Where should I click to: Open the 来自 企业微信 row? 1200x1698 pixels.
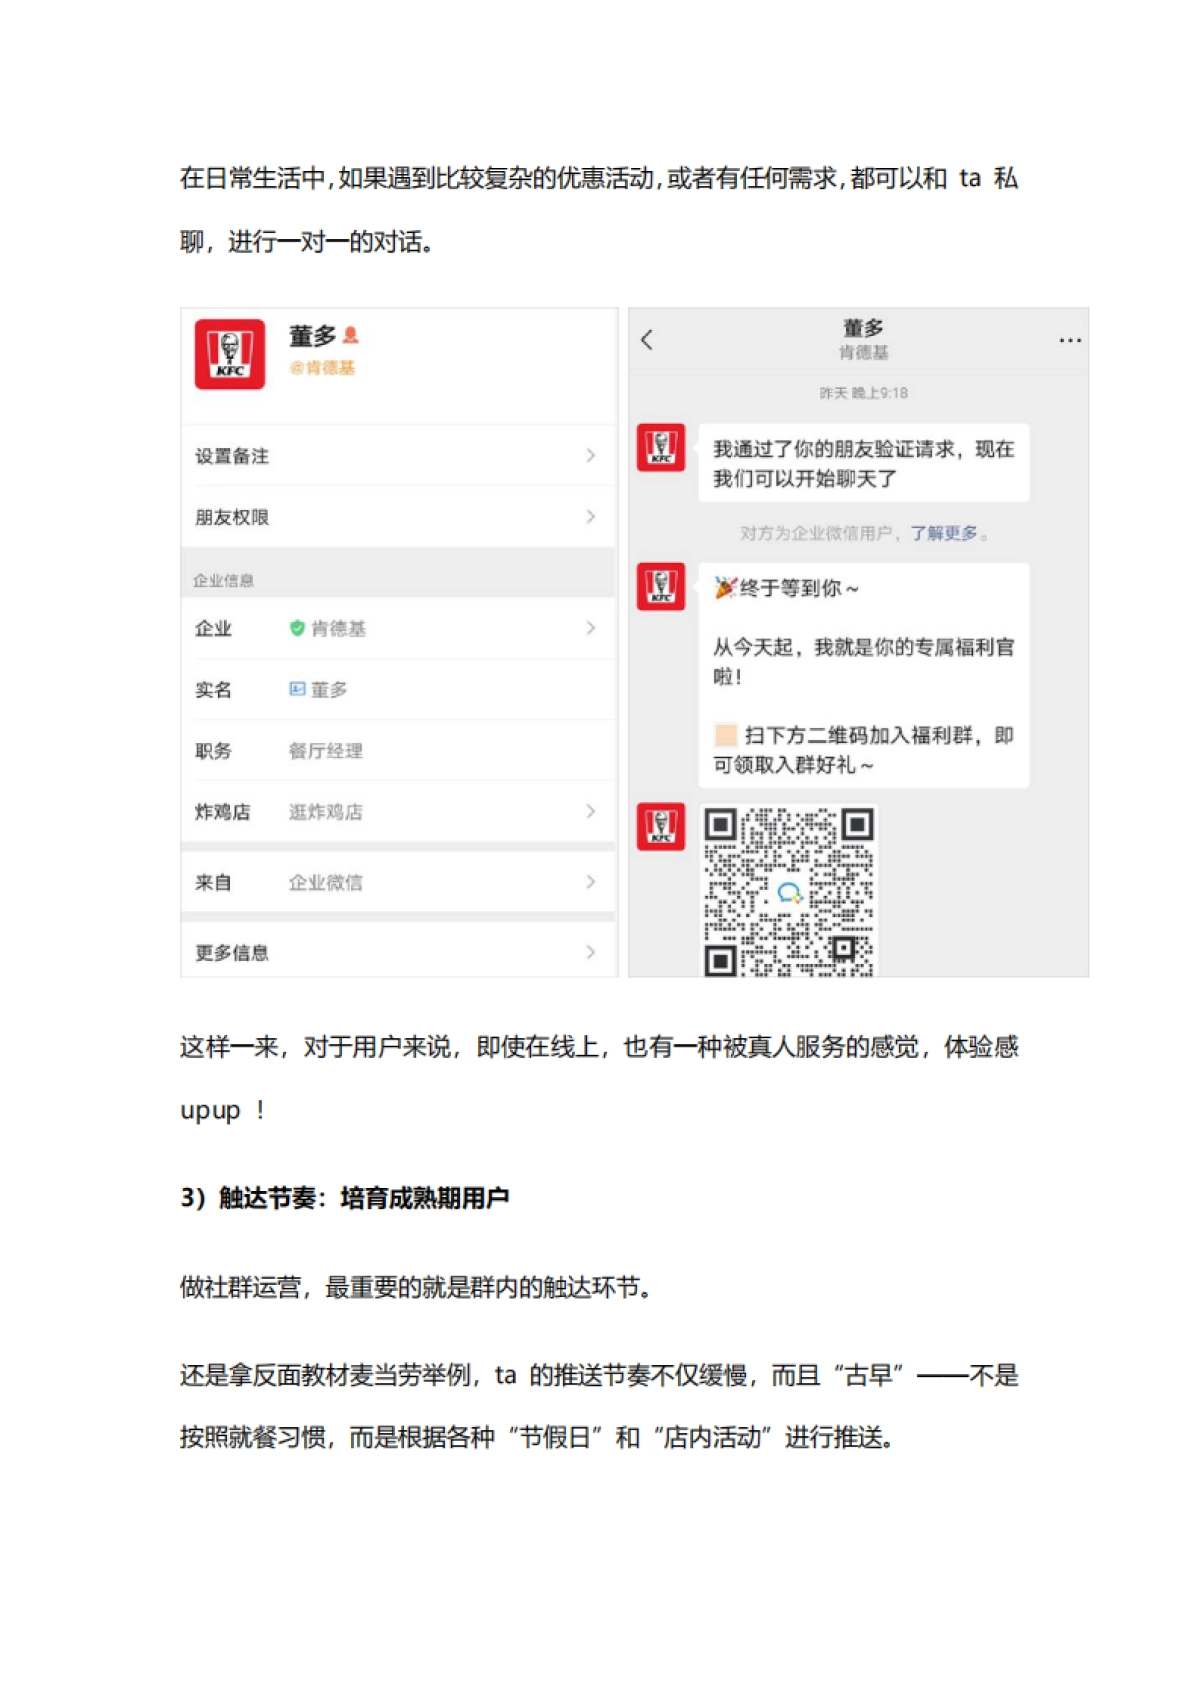(398, 882)
